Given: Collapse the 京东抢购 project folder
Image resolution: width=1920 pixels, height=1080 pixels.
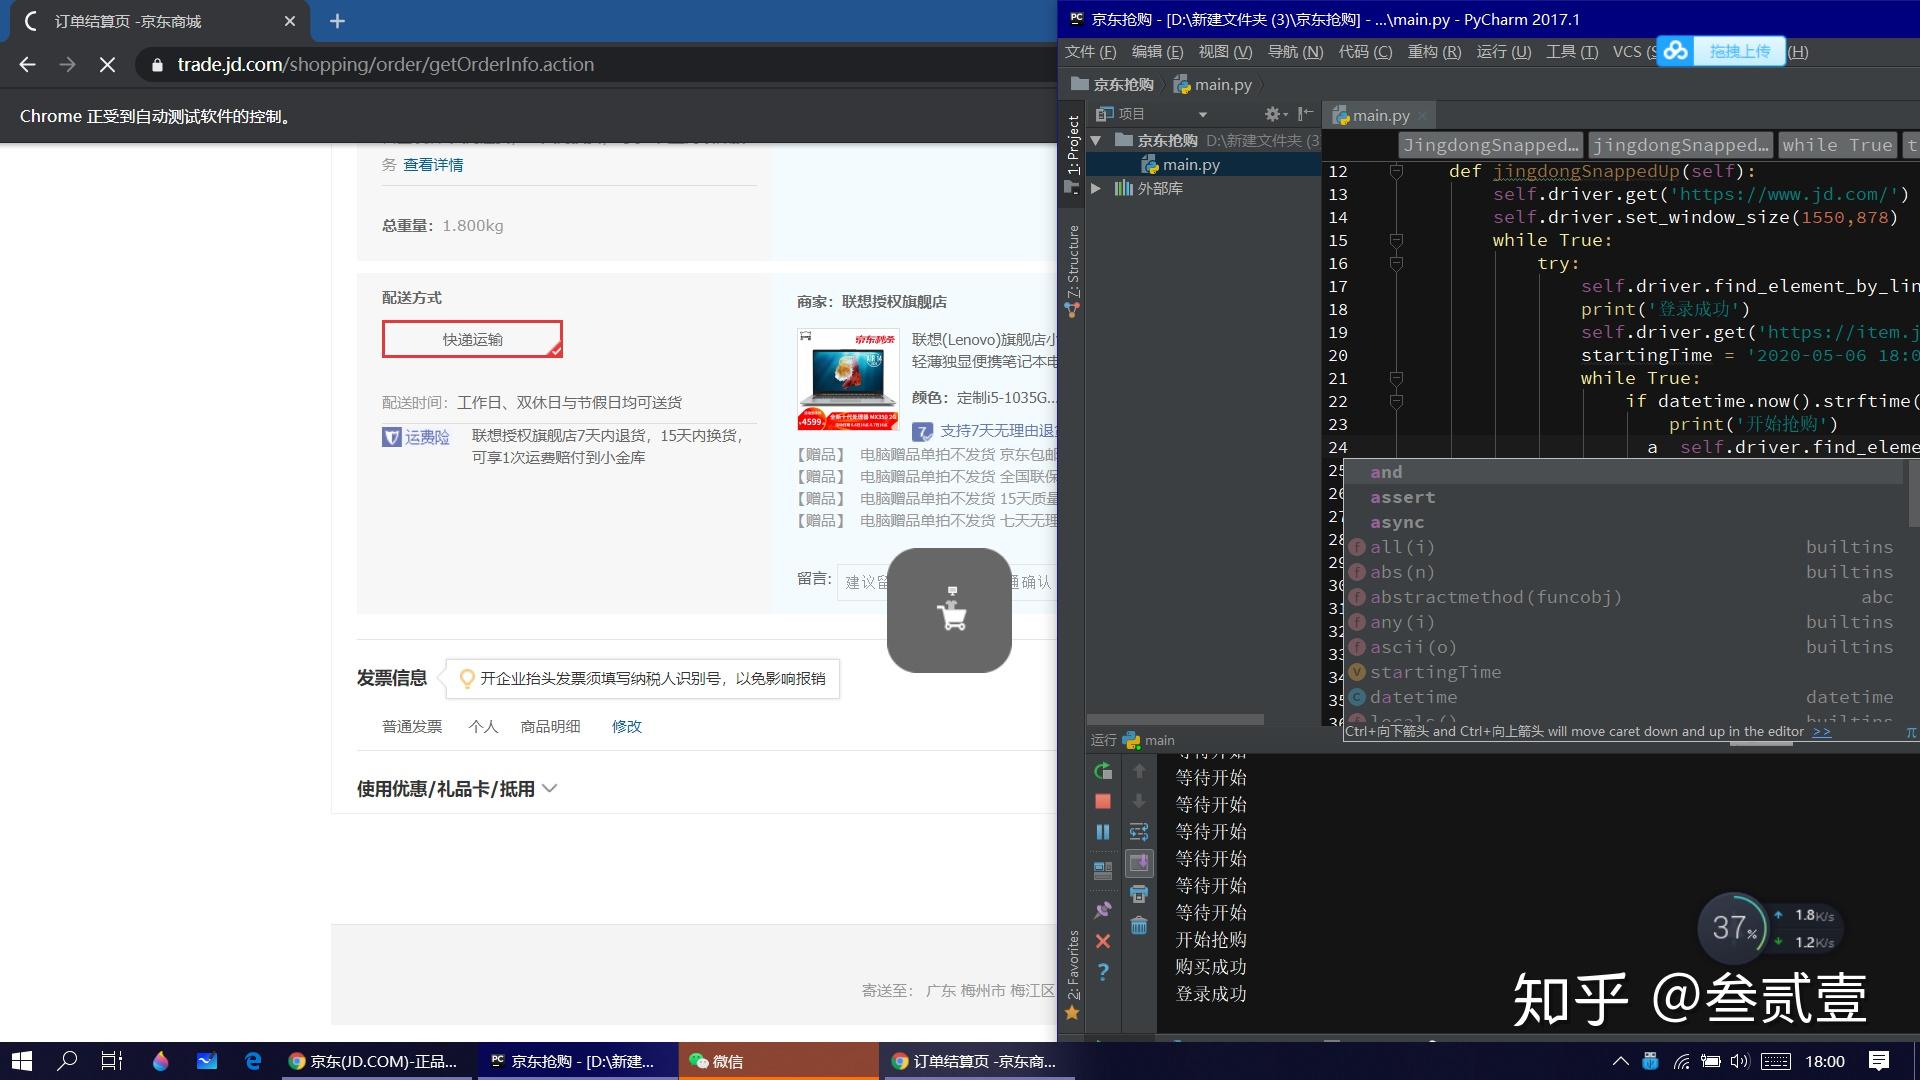Looking at the screenshot, I should click(1096, 141).
